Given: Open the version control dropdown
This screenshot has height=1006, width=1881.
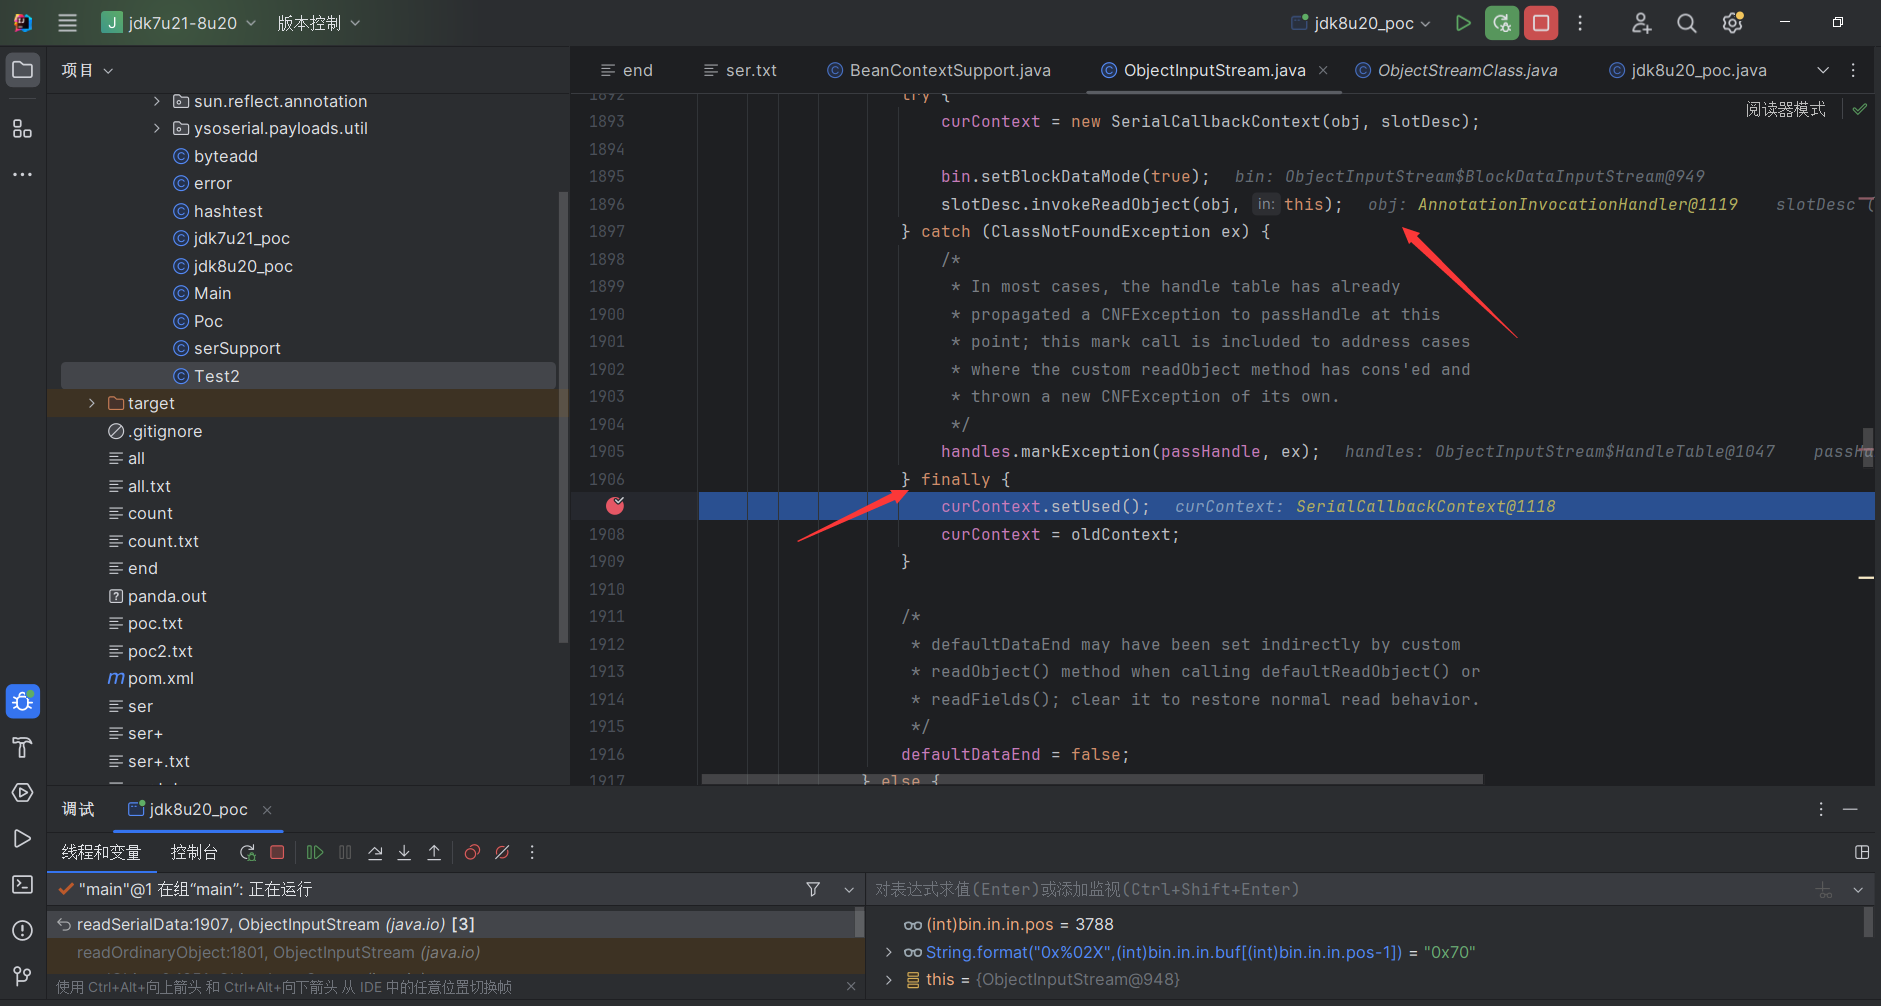Looking at the screenshot, I should tap(319, 22).
